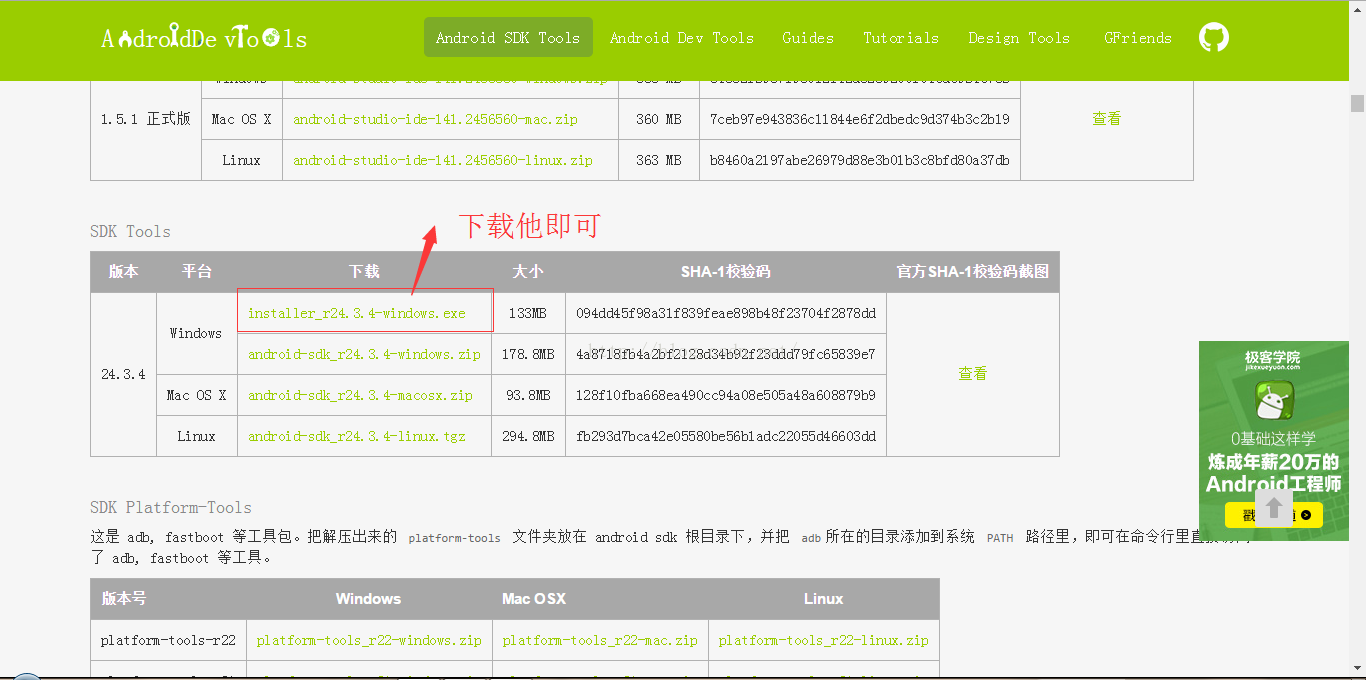The image size is (1366, 680).
Task: Open the Android SDK Tools tab
Action: (x=508, y=38)
